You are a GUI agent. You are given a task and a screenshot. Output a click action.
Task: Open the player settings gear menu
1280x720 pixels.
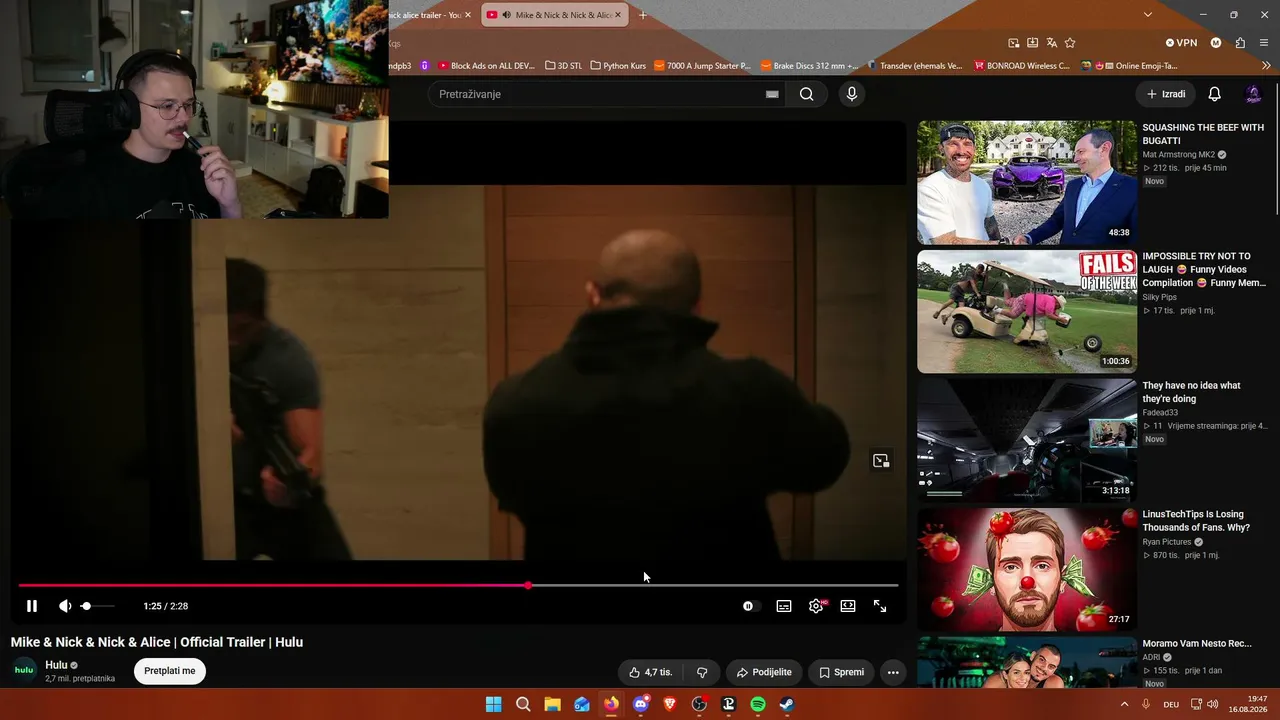pos(816,606)
